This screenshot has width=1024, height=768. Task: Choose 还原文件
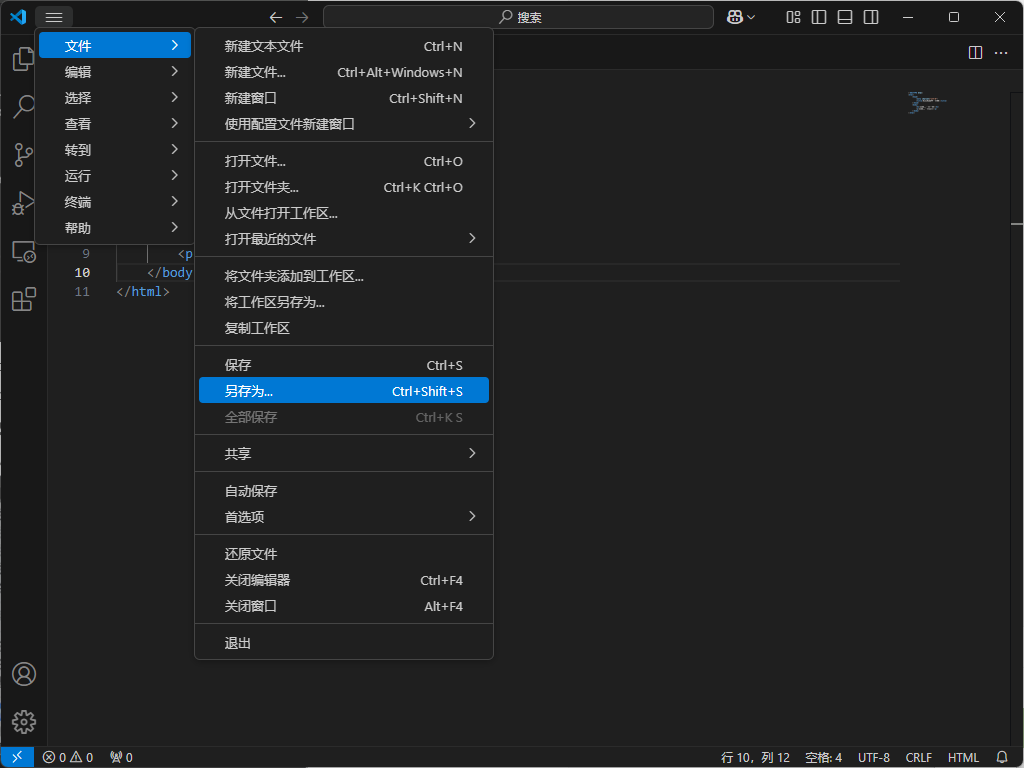click(x=344, y=554)
